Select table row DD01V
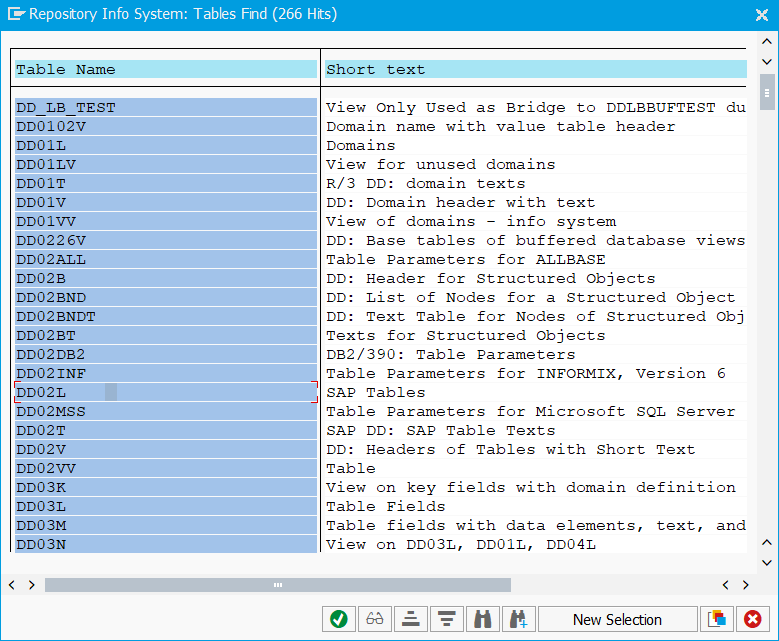 click(x=165, y=202)
